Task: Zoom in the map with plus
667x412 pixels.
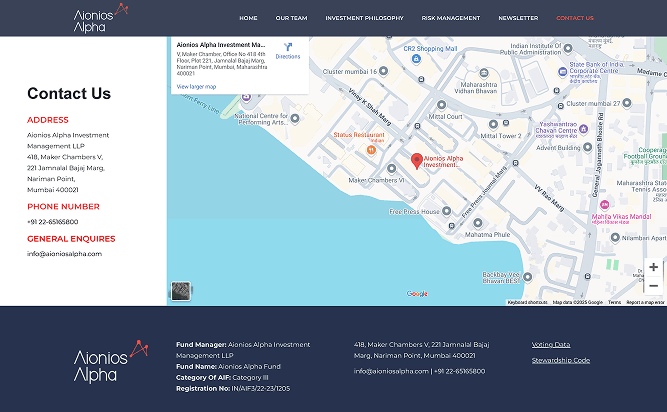Action: 653,267
